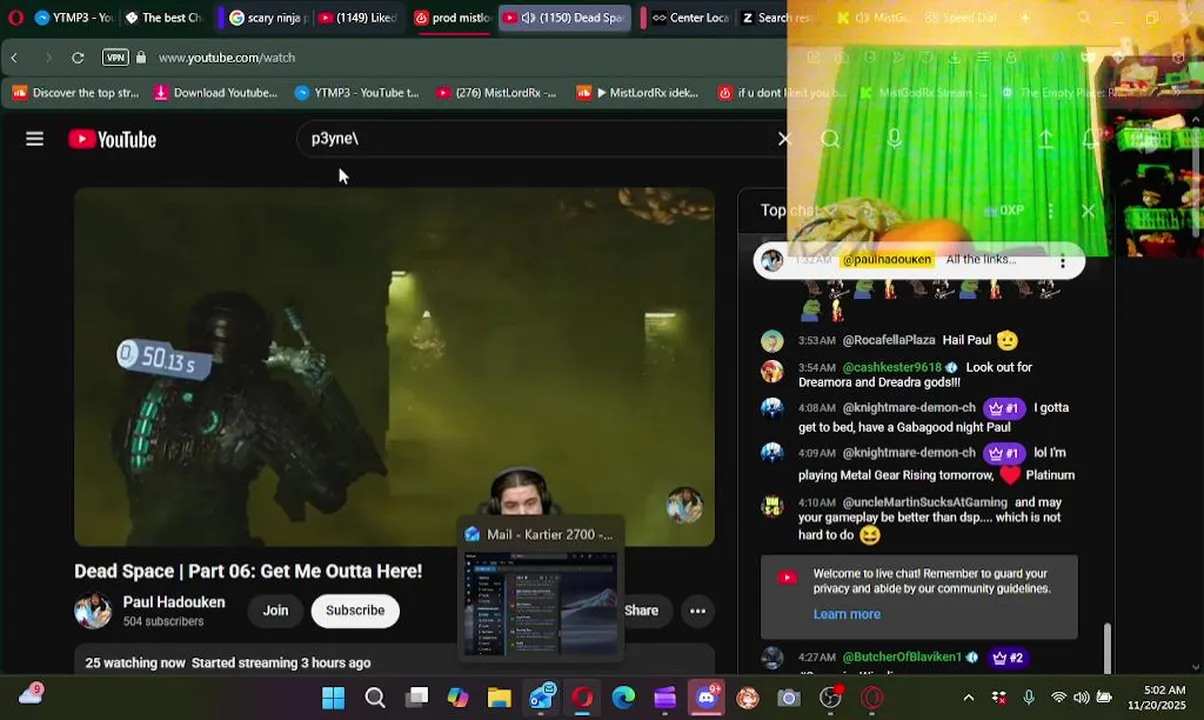Switch to (1149) Liked tab
This screenshot has height=720, width=1204.
(x=358, y=18)
